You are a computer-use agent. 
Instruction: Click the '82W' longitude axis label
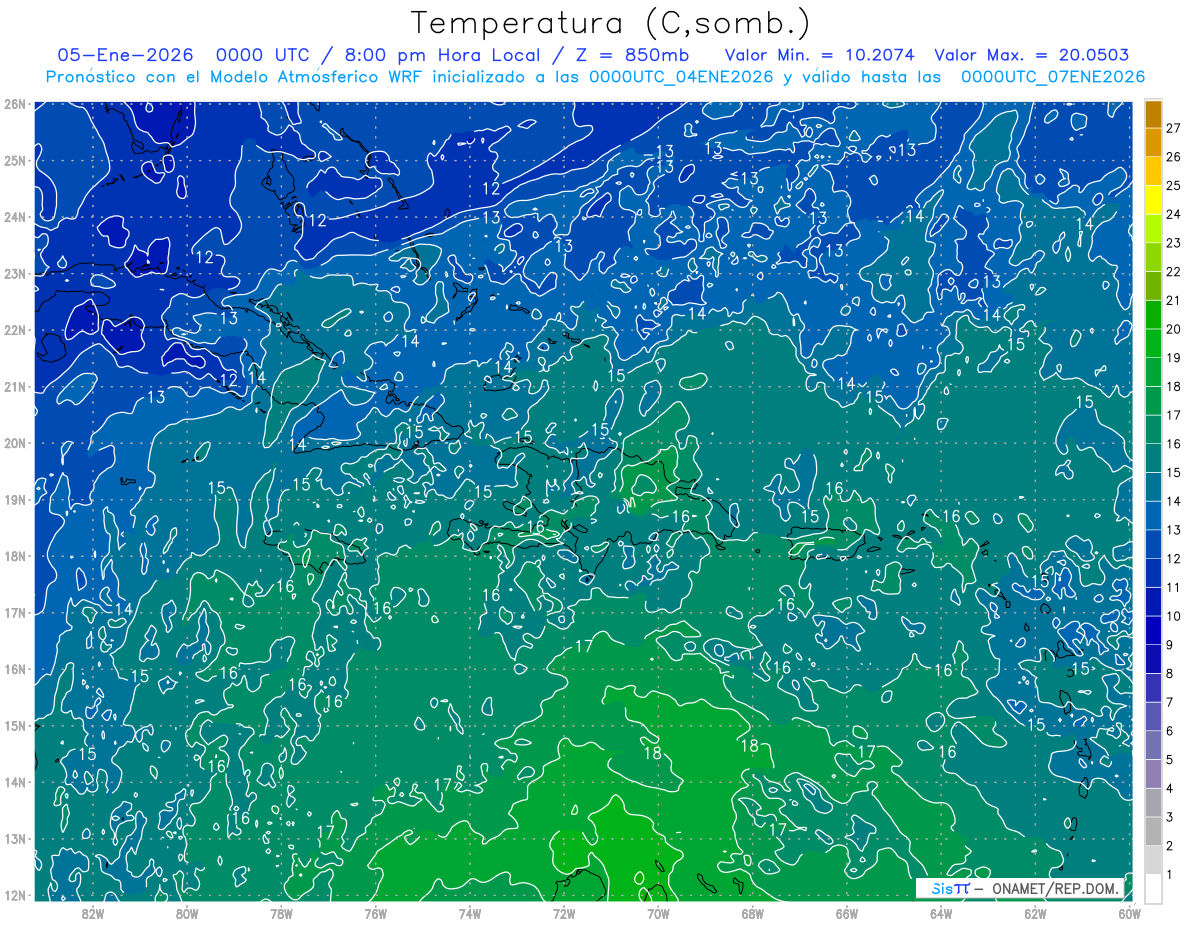pyautogui.click(x=93, y=913)
